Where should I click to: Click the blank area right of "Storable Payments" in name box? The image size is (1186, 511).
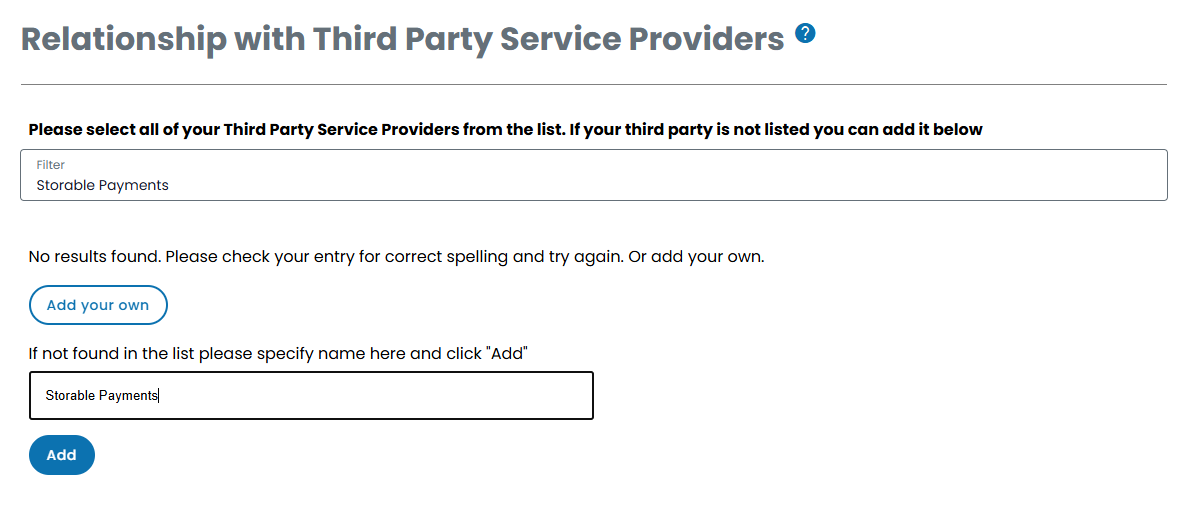[400, 396]
